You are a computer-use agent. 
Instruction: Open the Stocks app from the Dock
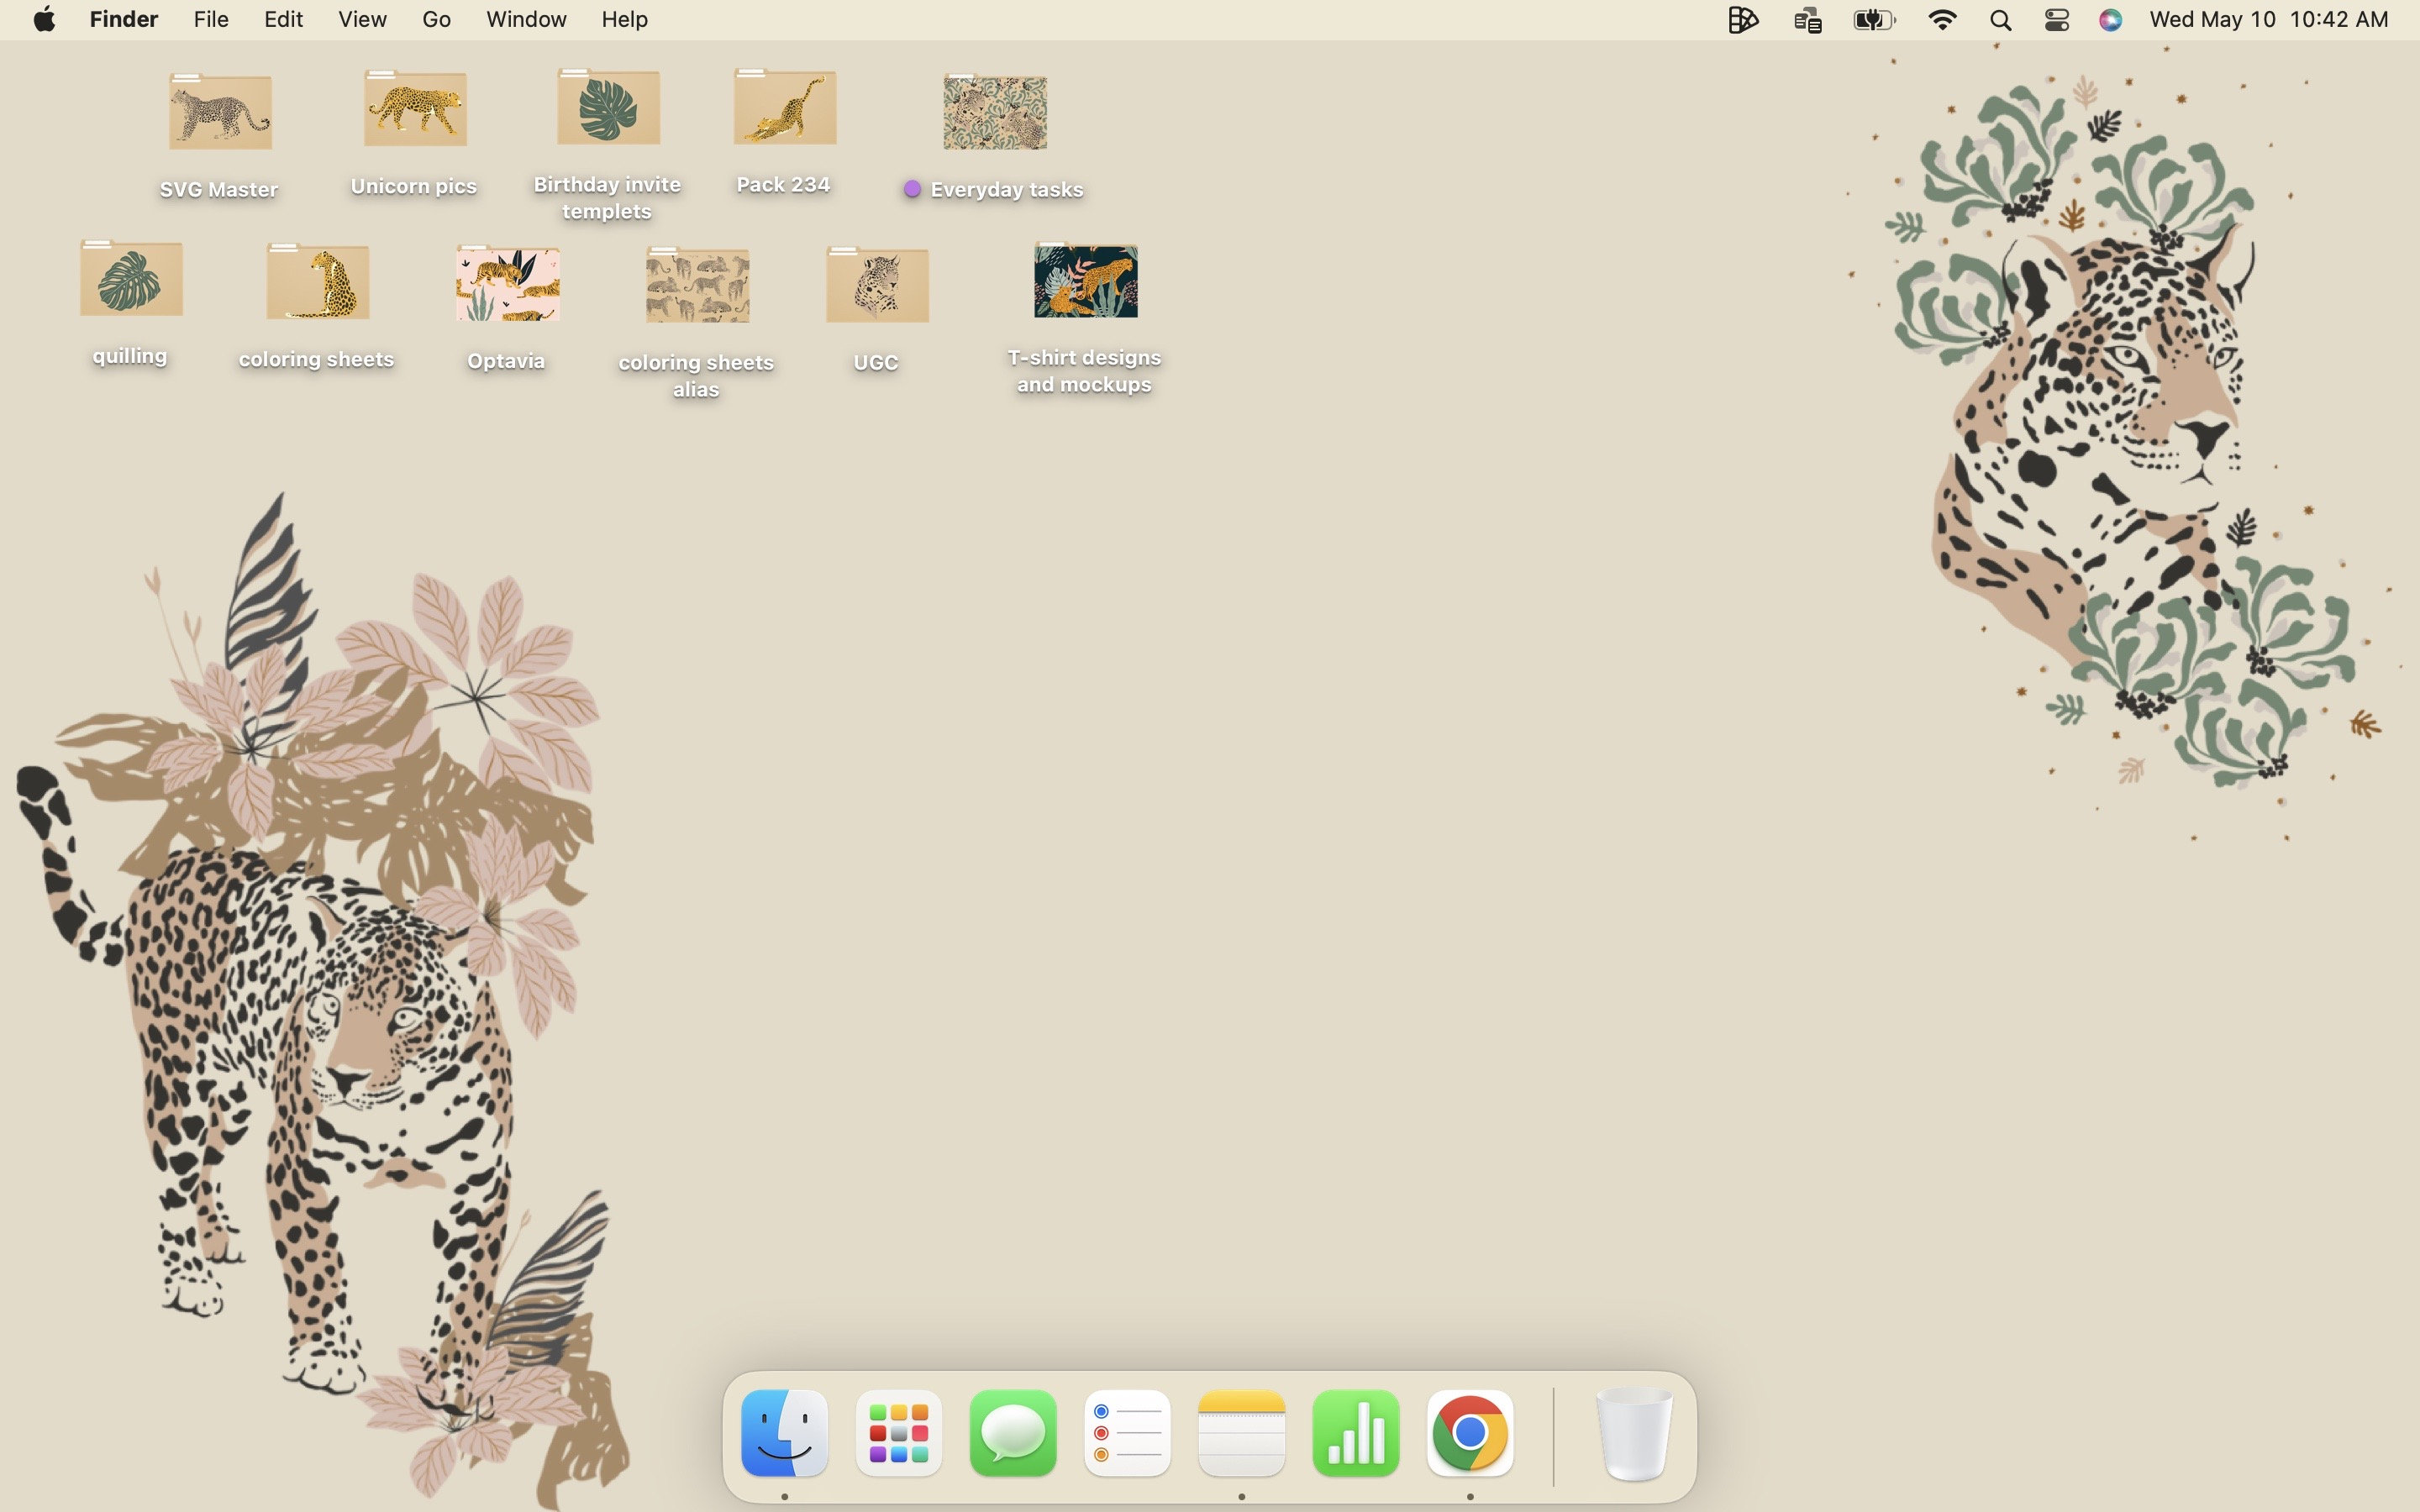point(1355,1433)
